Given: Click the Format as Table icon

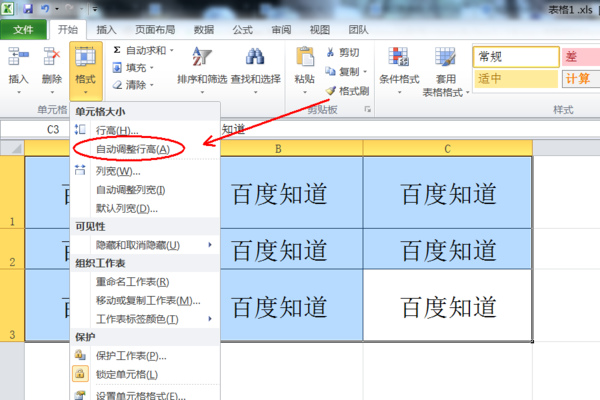Looking at the screenshot, I should point(445,57).
